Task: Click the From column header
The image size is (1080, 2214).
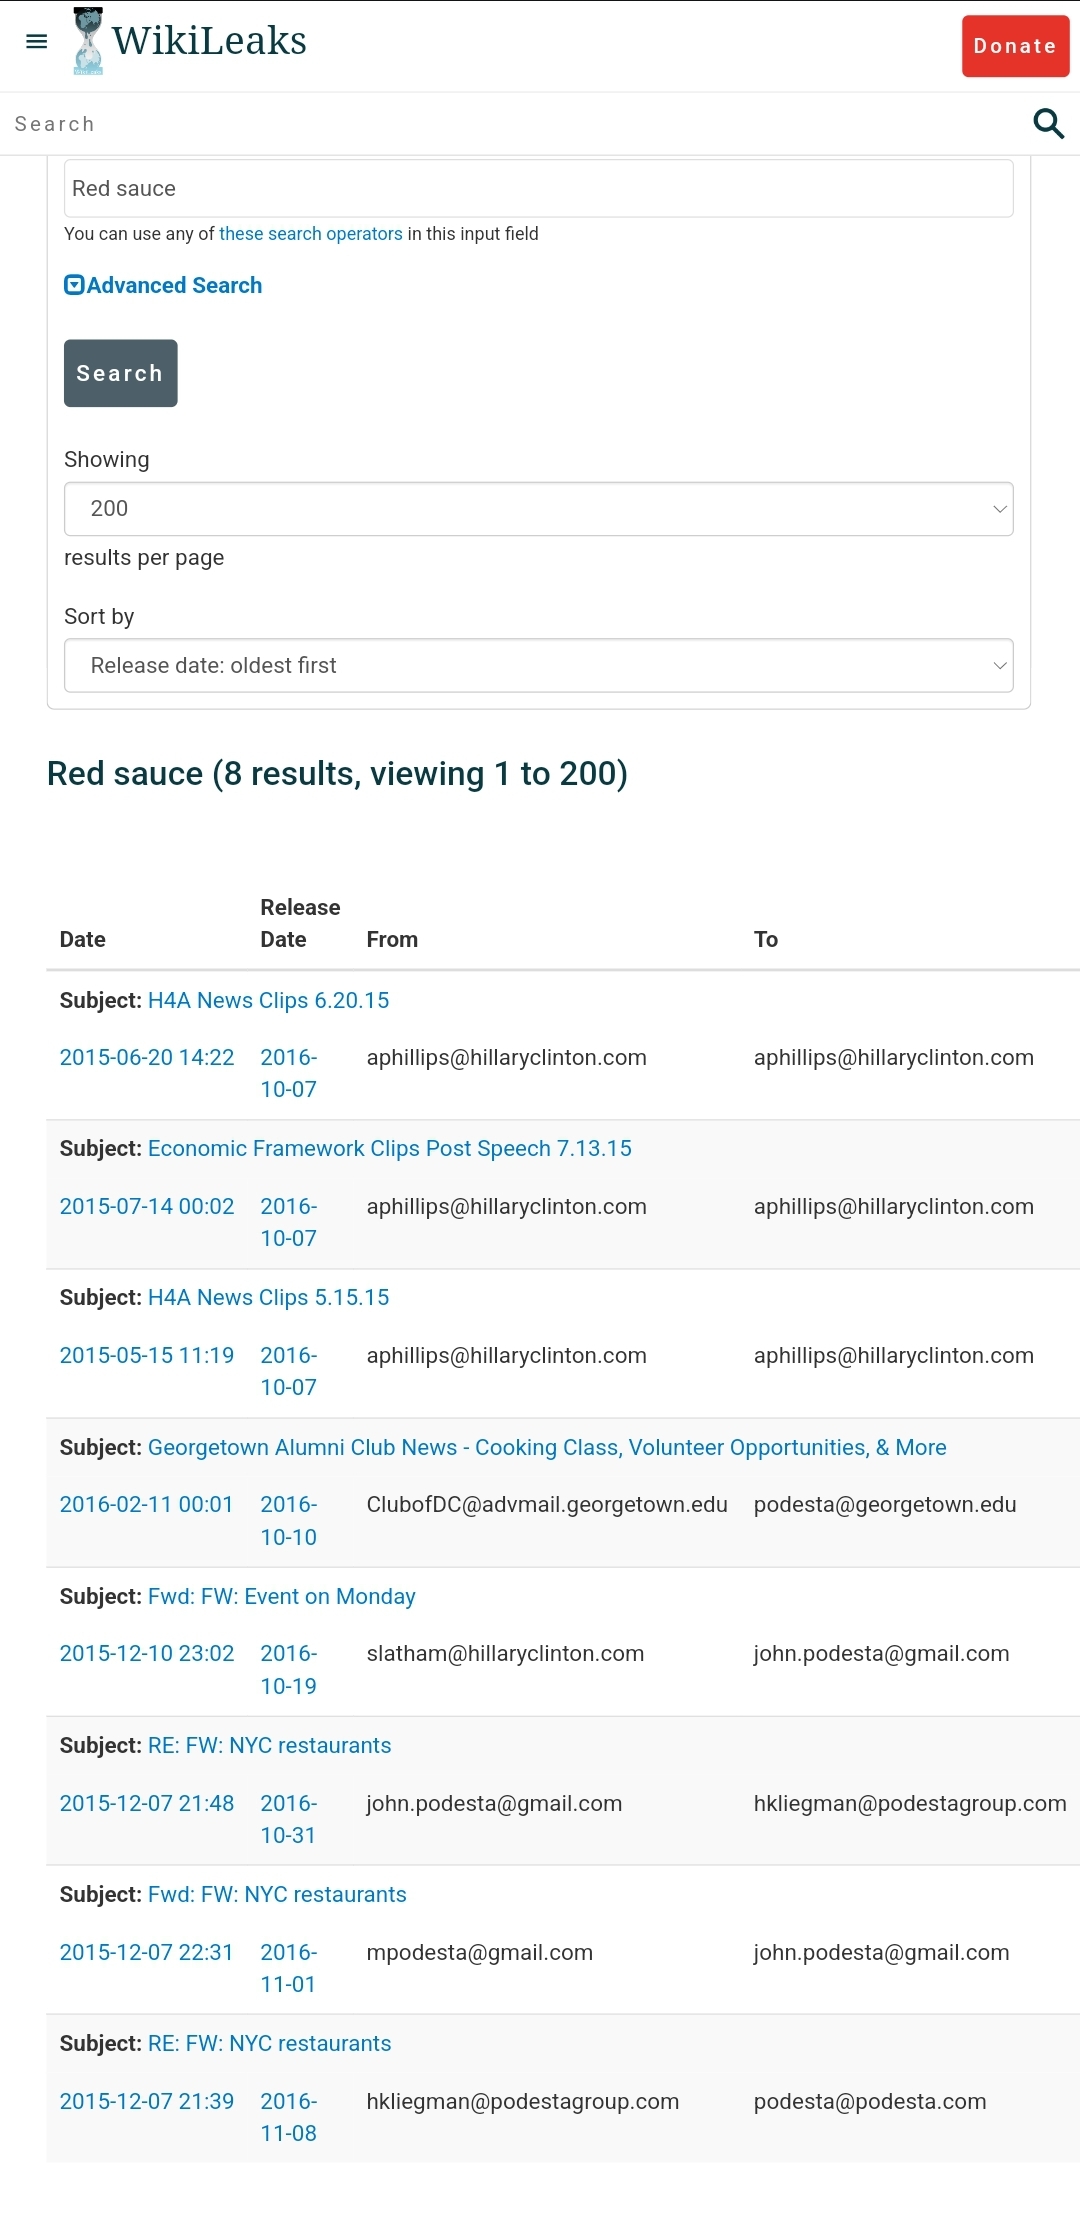Action: 392,939
